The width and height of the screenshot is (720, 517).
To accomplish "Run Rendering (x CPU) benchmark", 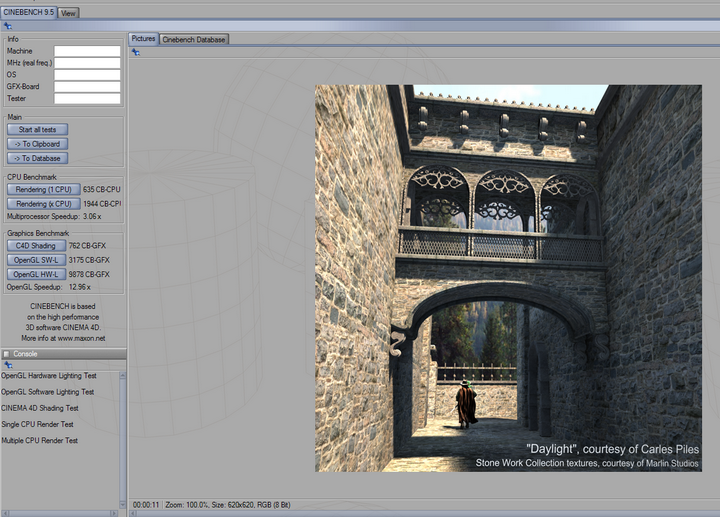I will click(x=44, y=203).
